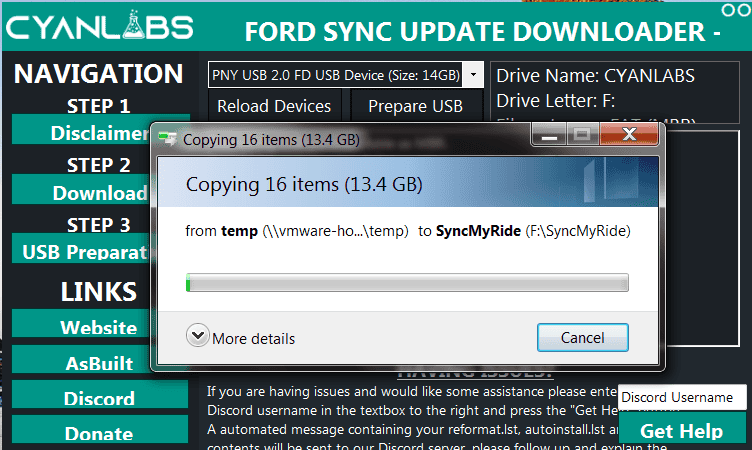
Task: Click the Get Help button
Action: coord(682,430)
